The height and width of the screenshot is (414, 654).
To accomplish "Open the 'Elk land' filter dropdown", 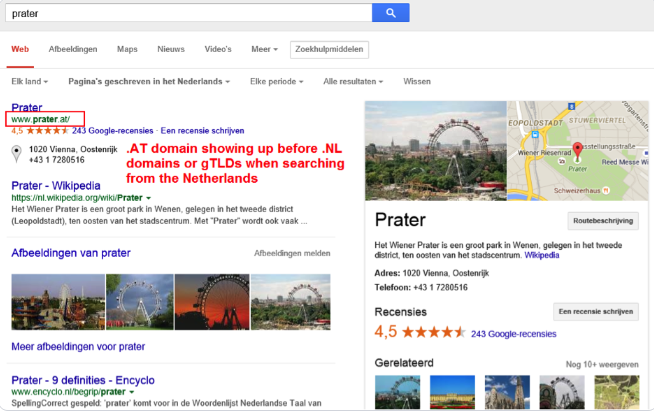I will (x=30, y=82).
